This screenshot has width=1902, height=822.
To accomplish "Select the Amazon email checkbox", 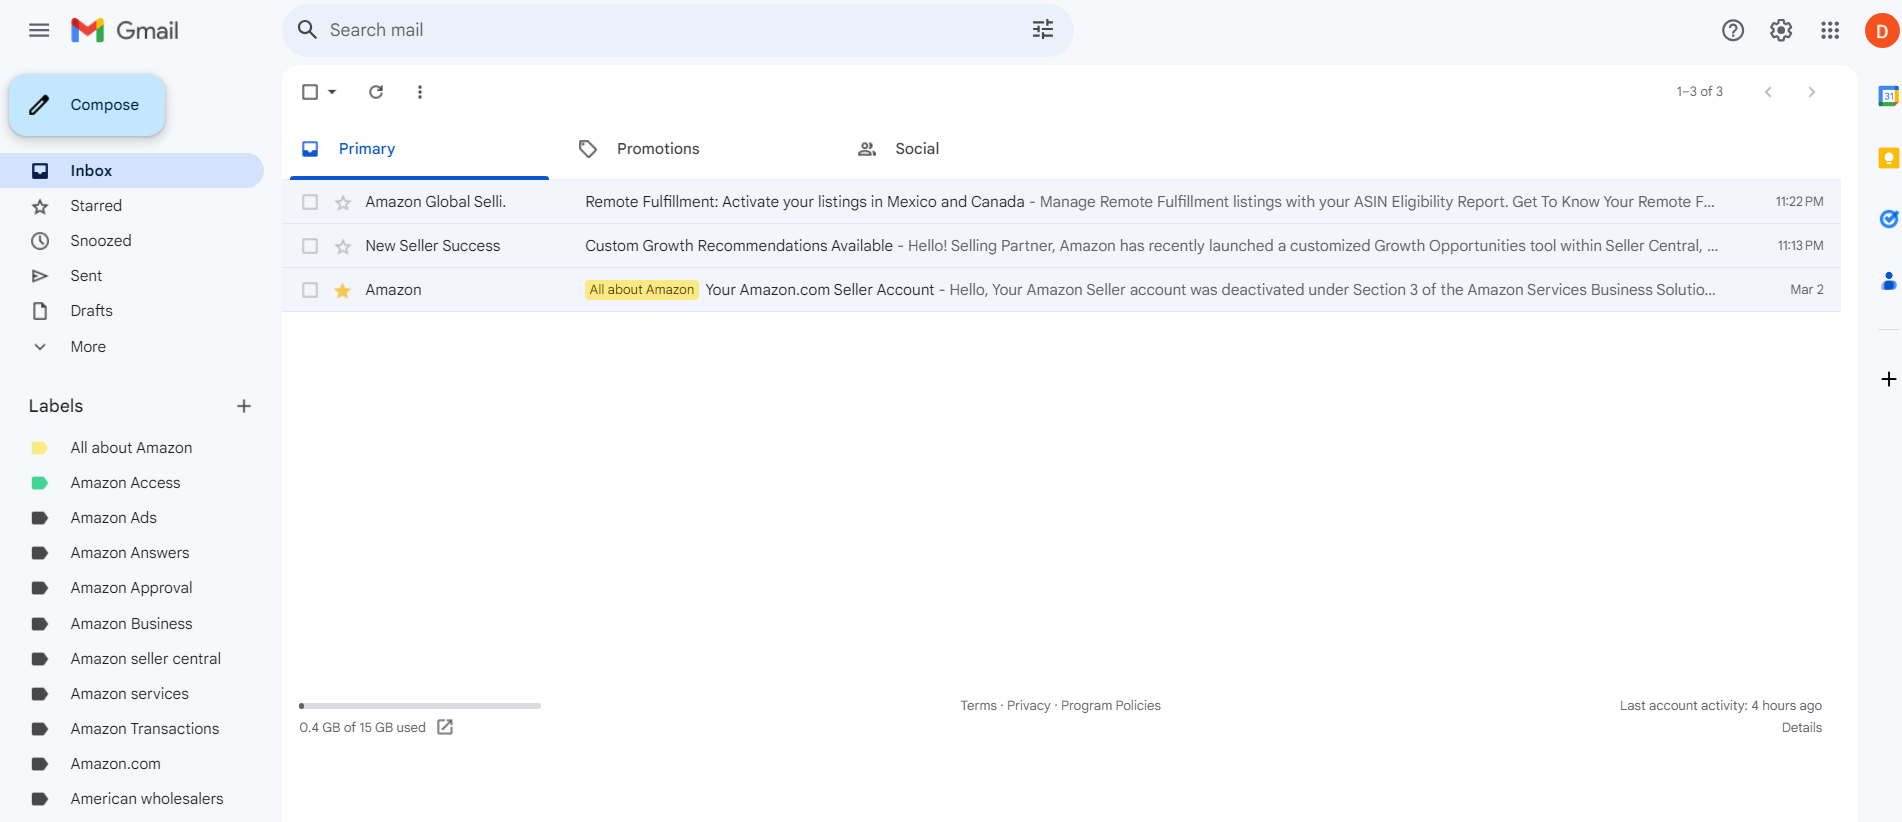I will coord(310,290).
